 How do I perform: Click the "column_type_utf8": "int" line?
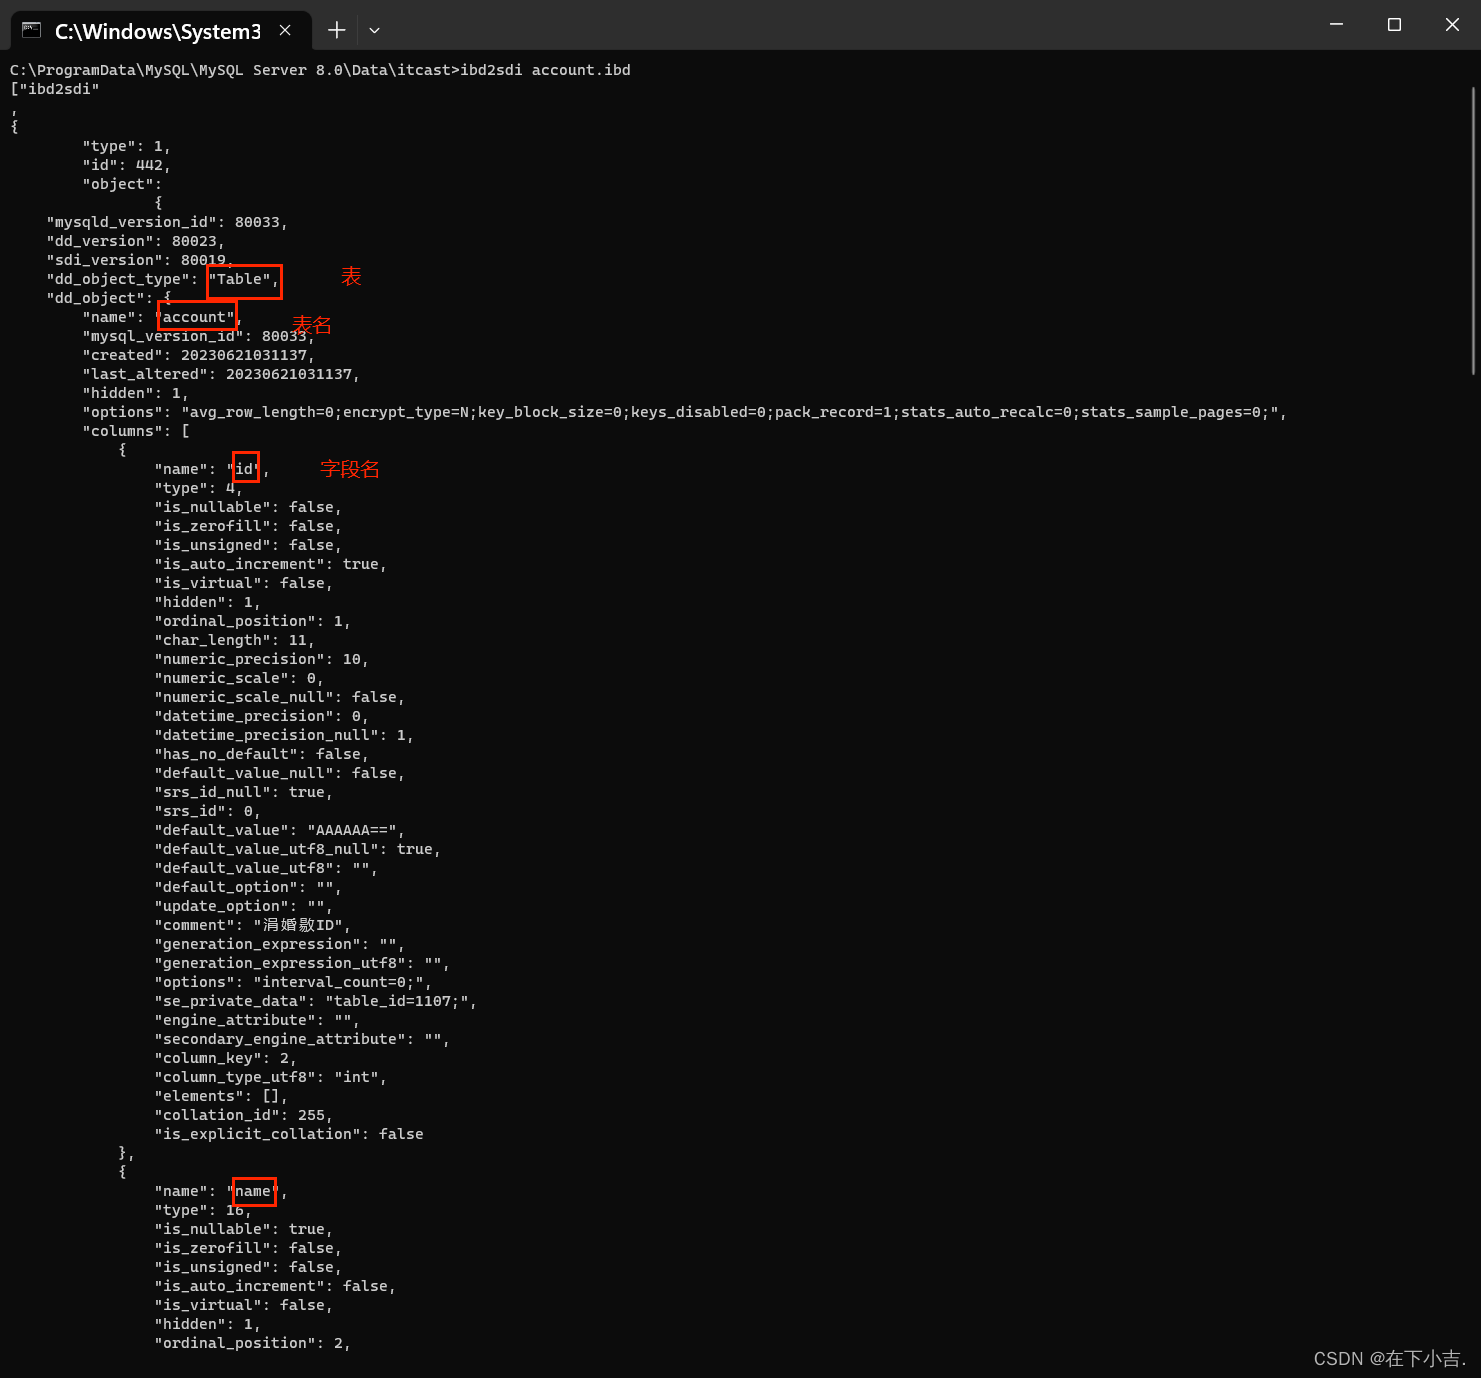[270, 1077]
